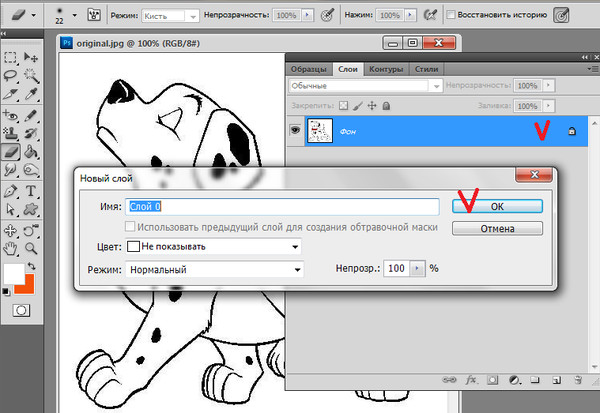Close the Новый слой dialog
The height and width of the screenshot is (413, 600).
(534, 175)
